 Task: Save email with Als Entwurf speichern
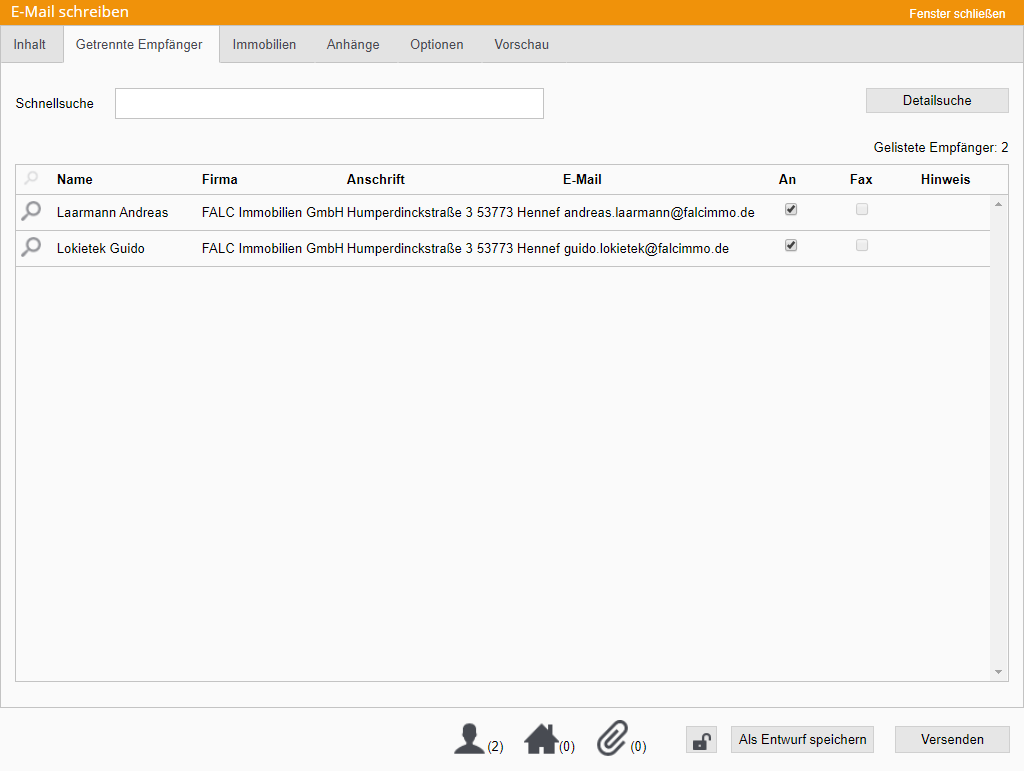click(x=802, y=740)
